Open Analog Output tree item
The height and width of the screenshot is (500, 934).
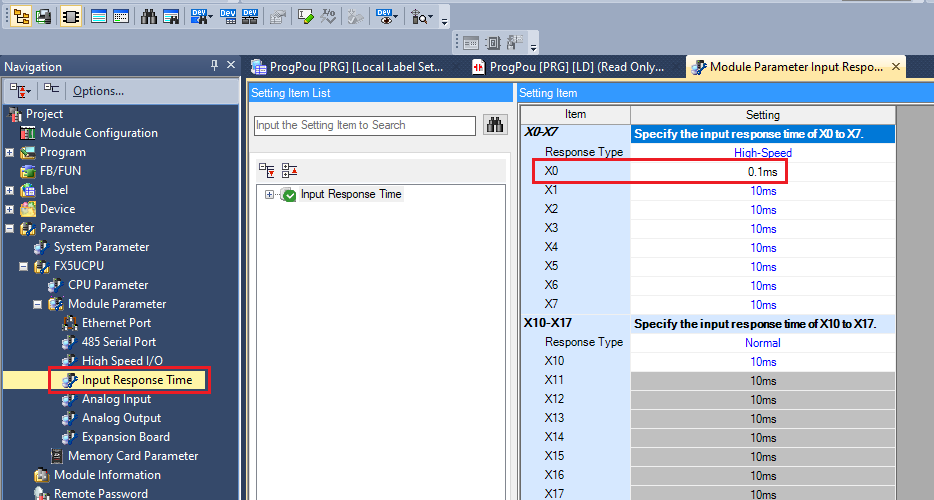click(121, 418)
